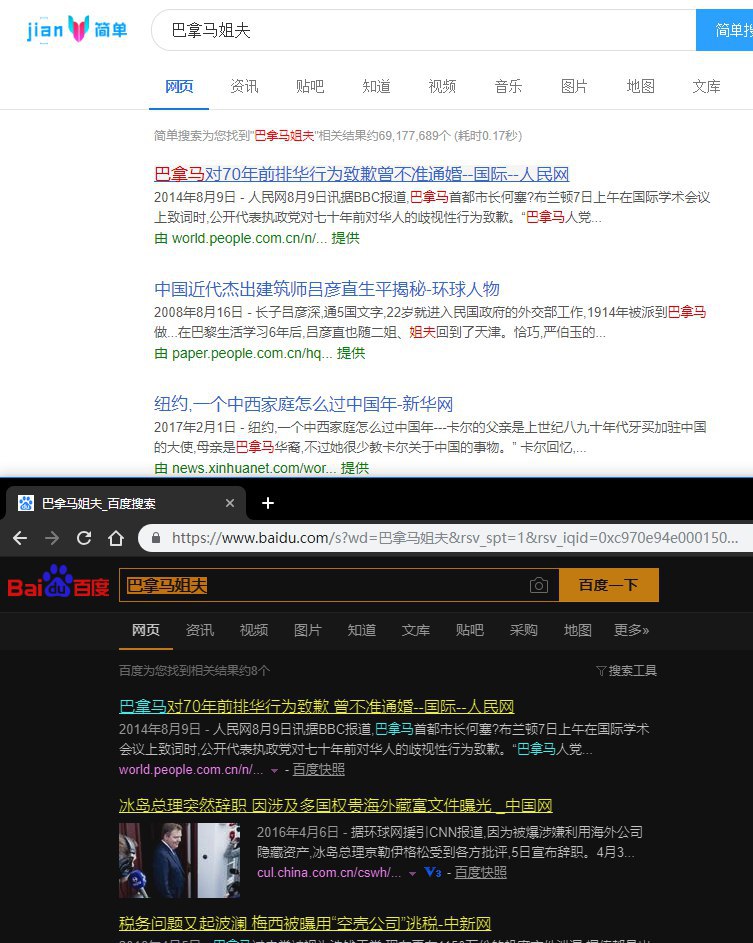
Task: Reload the Baidu page
Action: [x=84, y=538]
